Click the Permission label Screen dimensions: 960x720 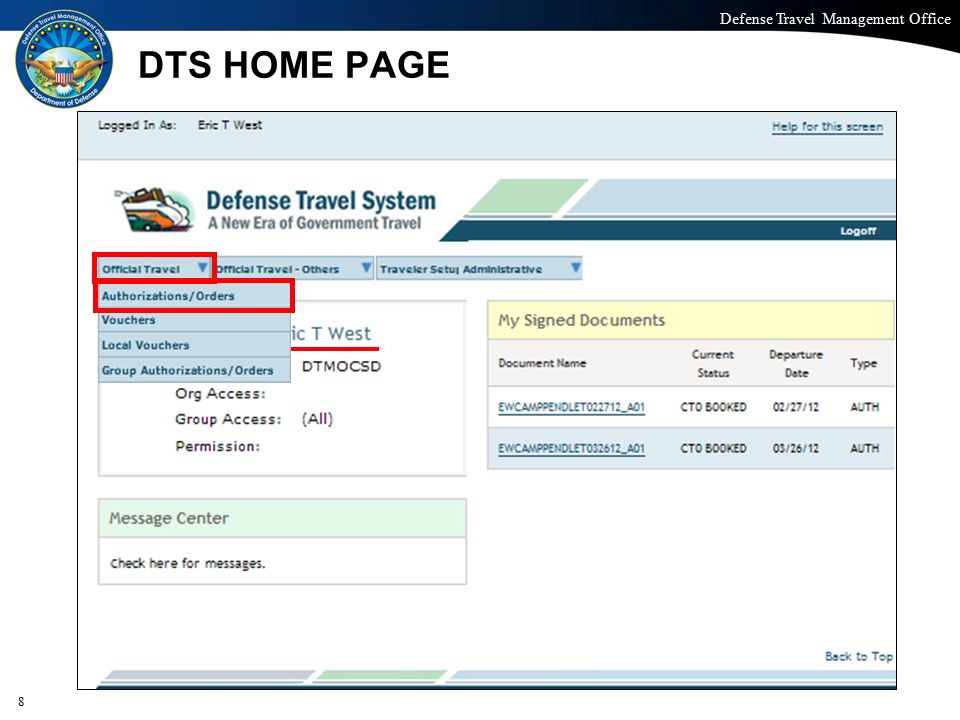point(217,446)
